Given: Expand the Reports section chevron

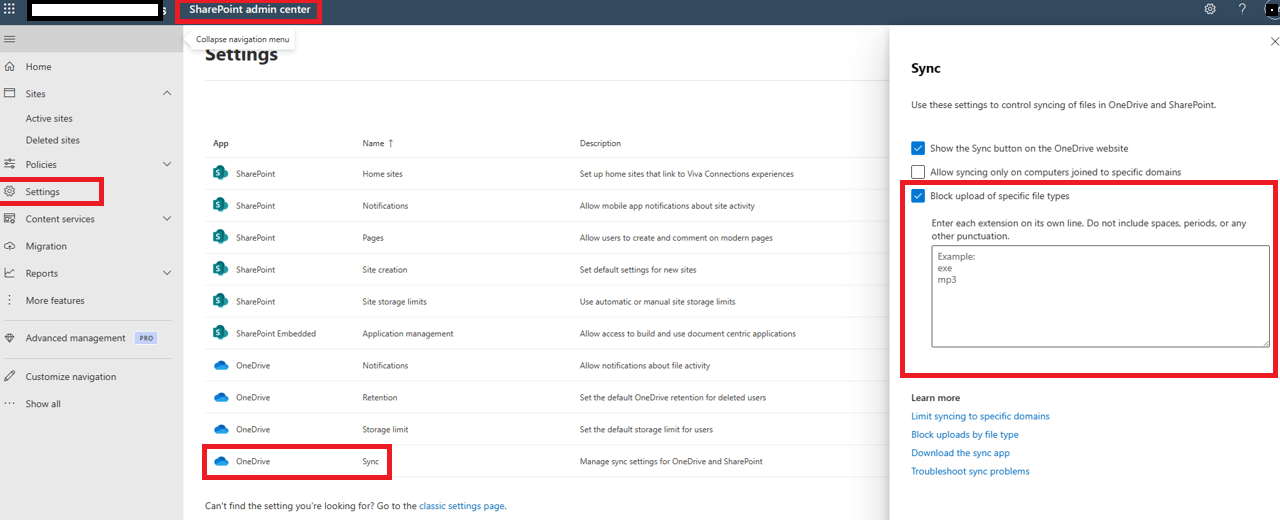Looking at the screenshot, I should point(167,273).
